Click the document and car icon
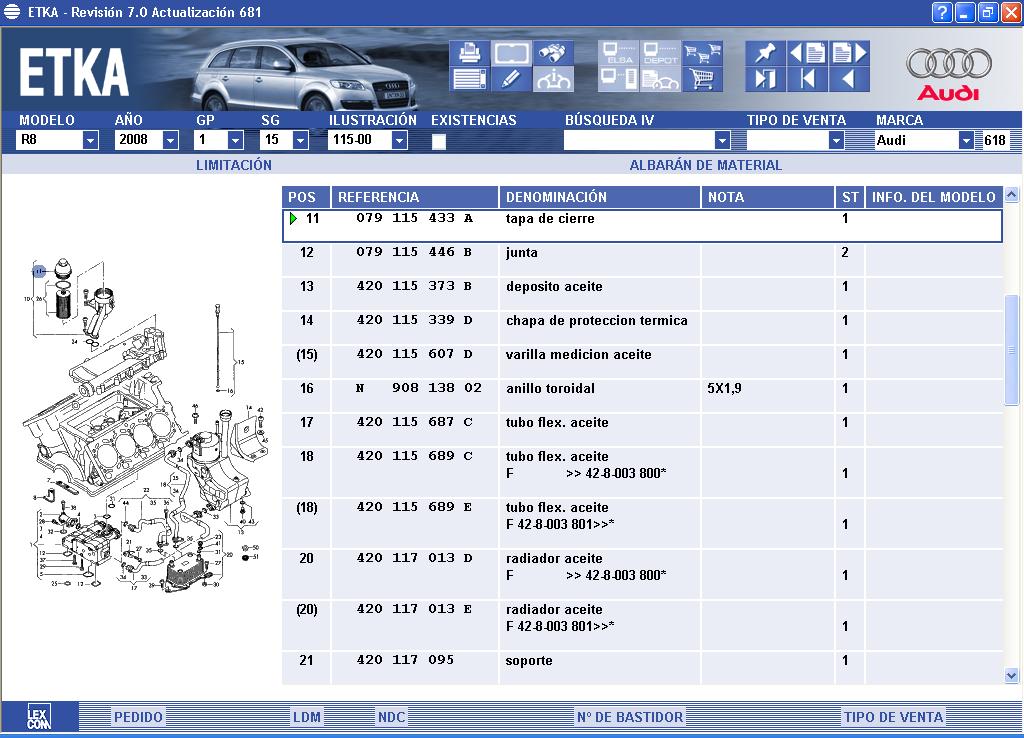 point(660,79)
